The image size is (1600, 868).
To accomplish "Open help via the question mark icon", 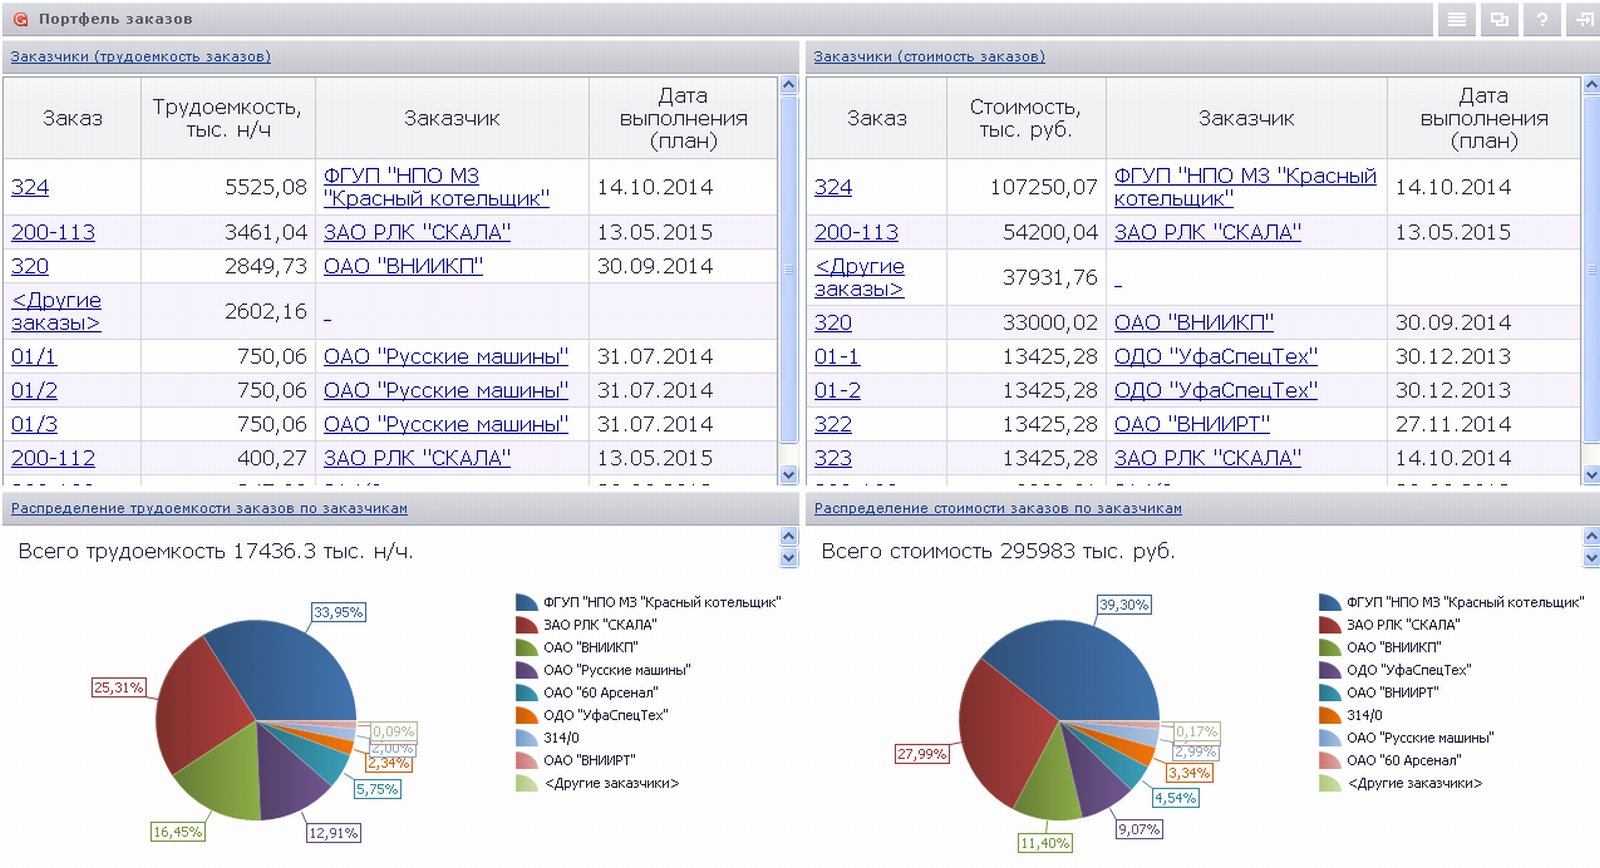I will [x=1542, y=19].
